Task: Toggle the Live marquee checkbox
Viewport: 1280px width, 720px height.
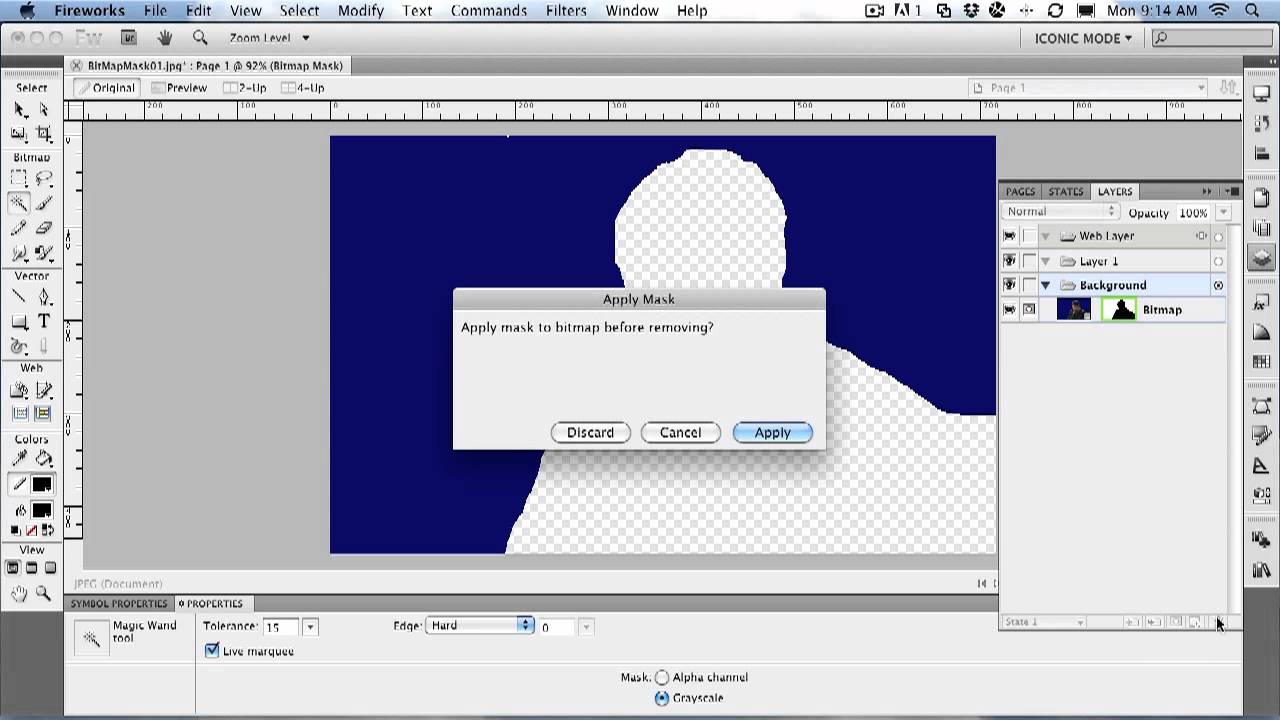Action: pyautogui.click(x=212, y=651)
